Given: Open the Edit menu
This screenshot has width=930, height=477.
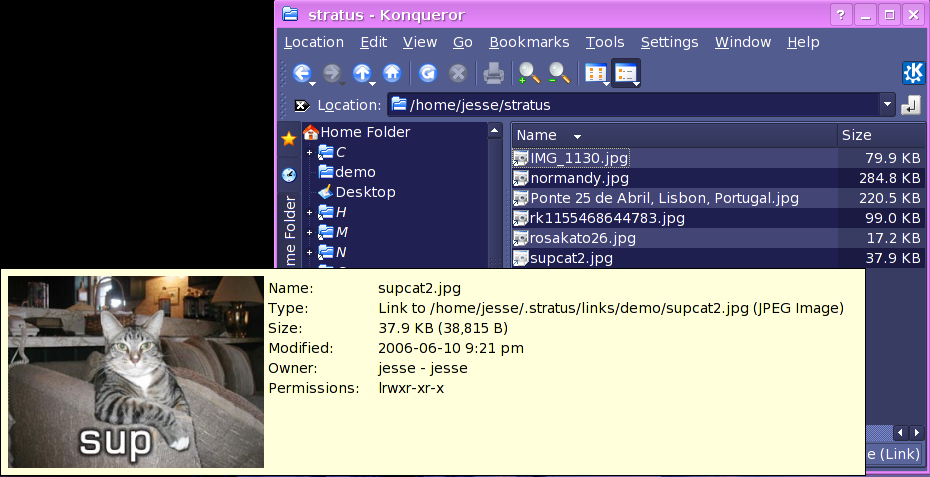Looking at the screenshot, I should click(x=374, y=42).
